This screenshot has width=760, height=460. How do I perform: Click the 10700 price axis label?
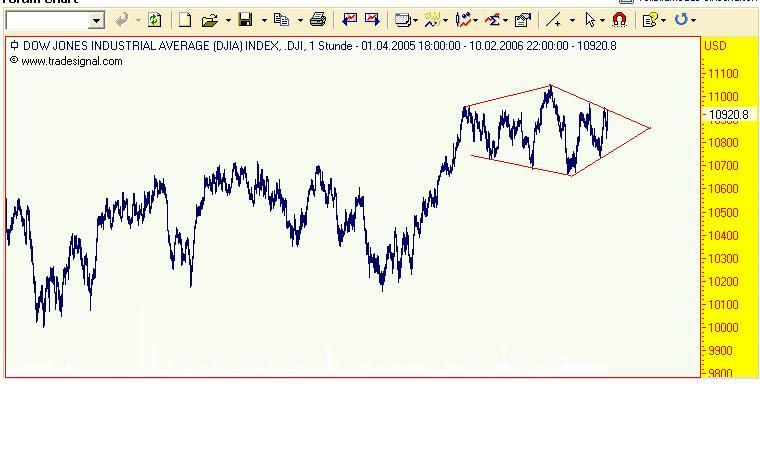coord(723,166)
